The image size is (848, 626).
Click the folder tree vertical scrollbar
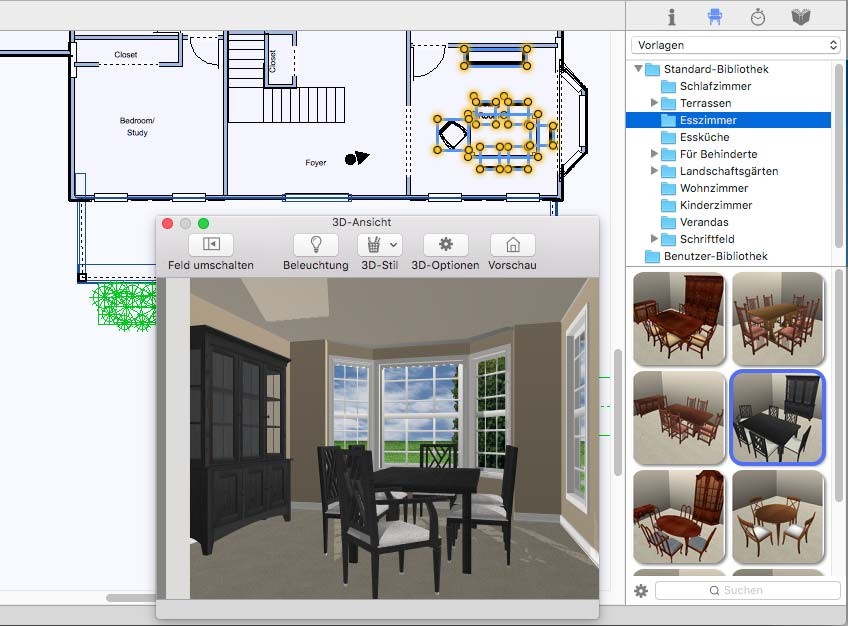tap(839, 155)
